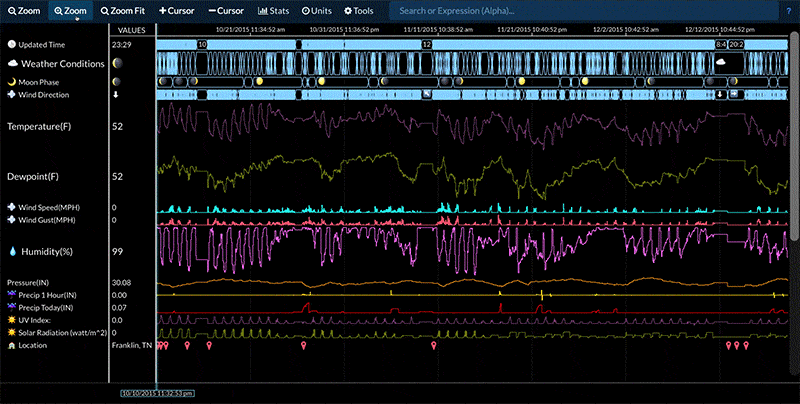Open the Stats panel
The height and width of the screenshot is (404, 800).
tap(273, 11)
